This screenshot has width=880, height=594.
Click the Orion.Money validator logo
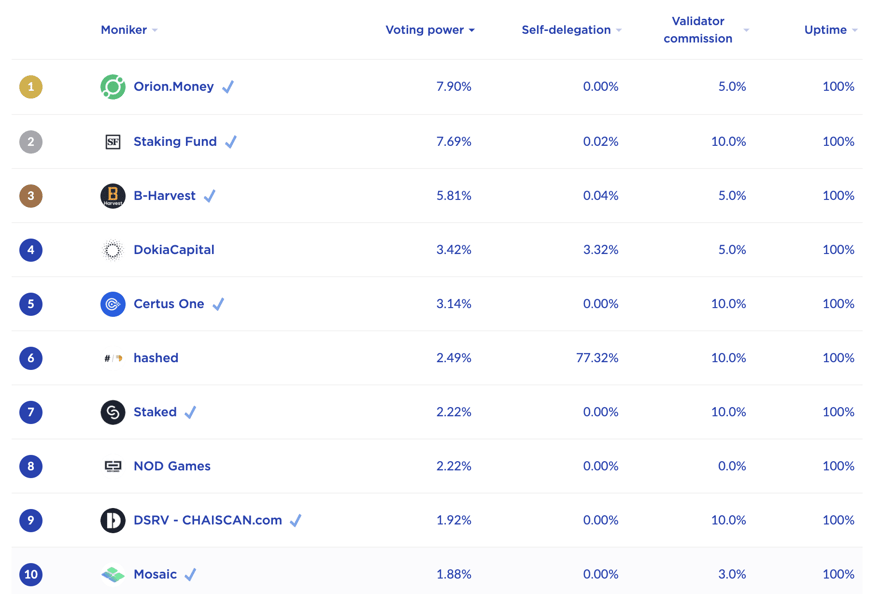[113, 87]
